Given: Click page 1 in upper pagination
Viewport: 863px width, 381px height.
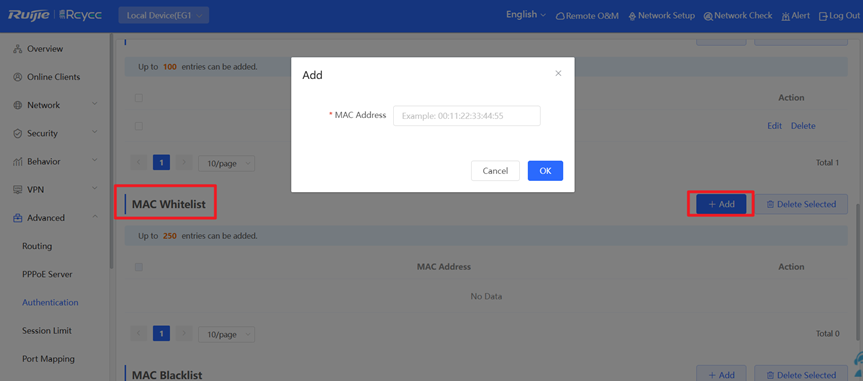Looking at the screenshot, I should point(161,163).
